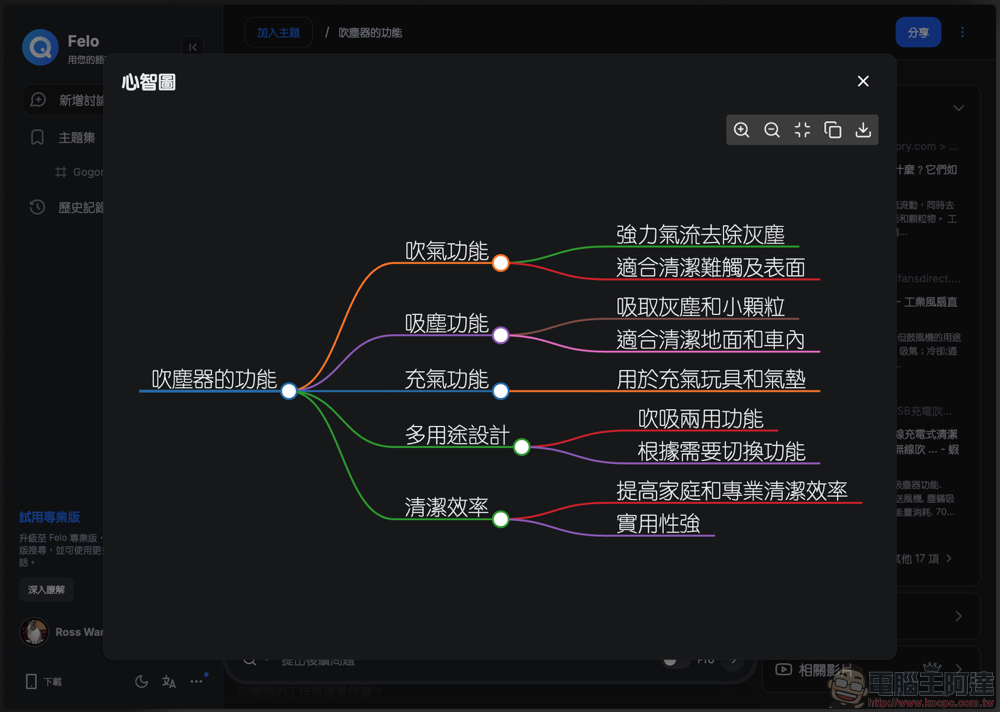The width and height of the screenshot is (1000, 712).
Task: Toggle dark mode moon icon
Action: [141, 682]
